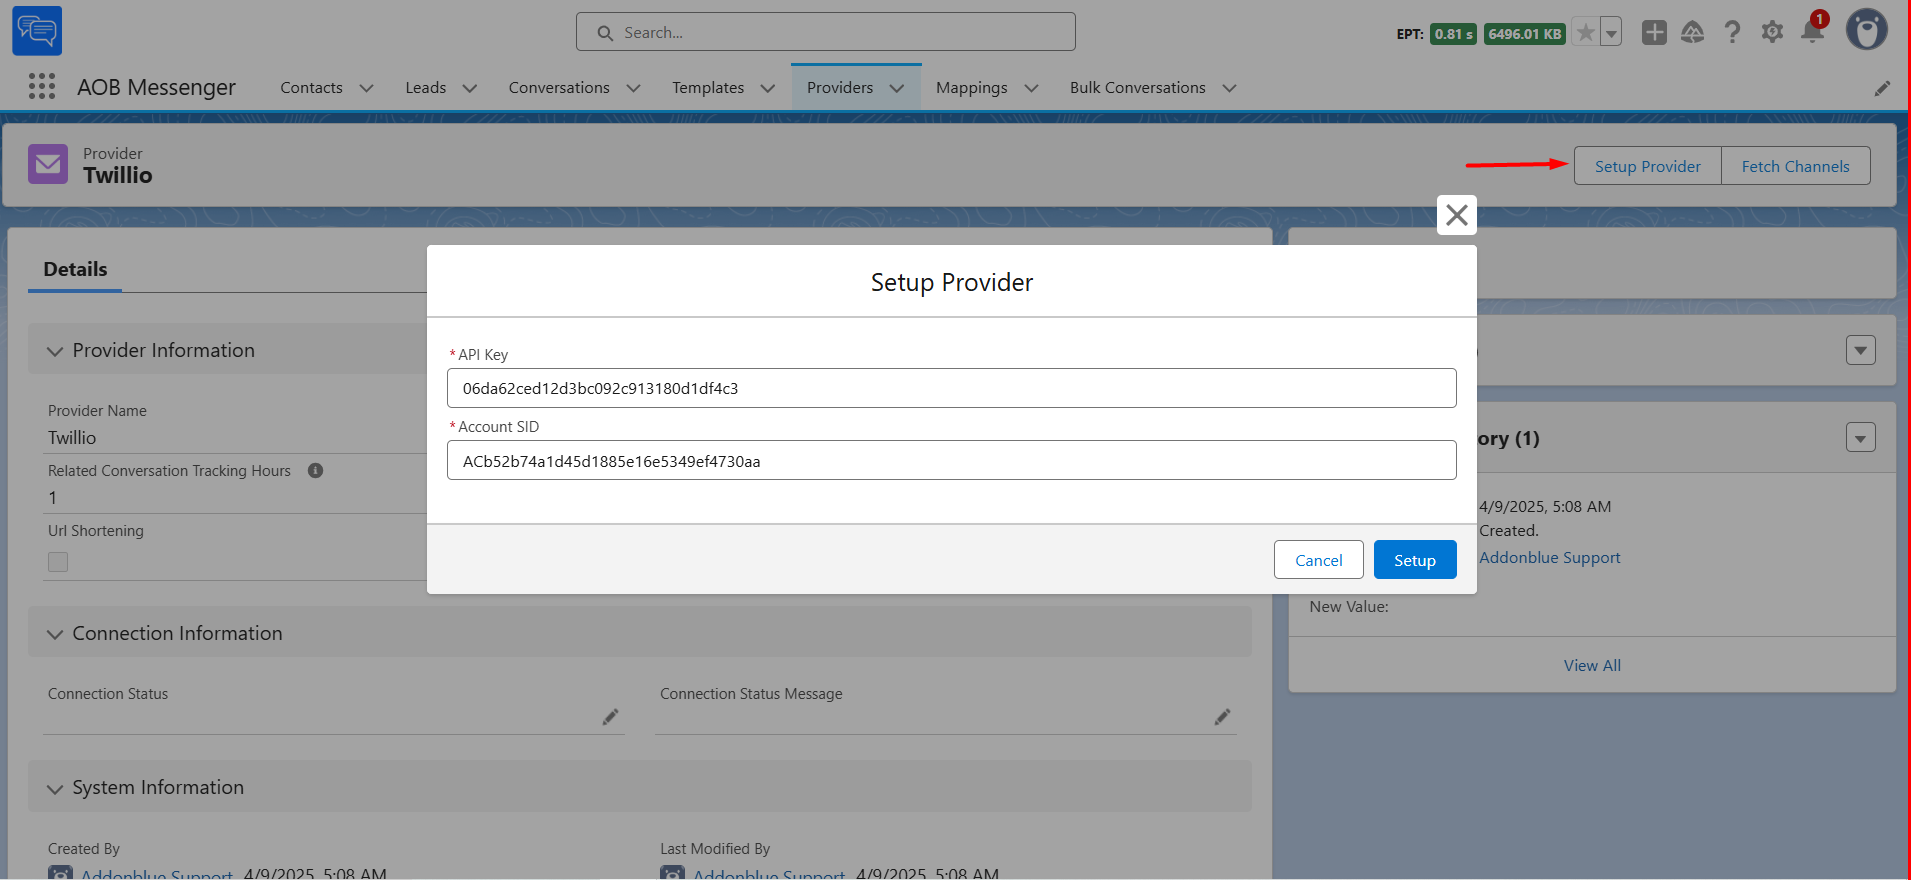This screenshot has width=1911, height=880.
Task: Open the App Launcher grid icon
Action: (42, 87)
